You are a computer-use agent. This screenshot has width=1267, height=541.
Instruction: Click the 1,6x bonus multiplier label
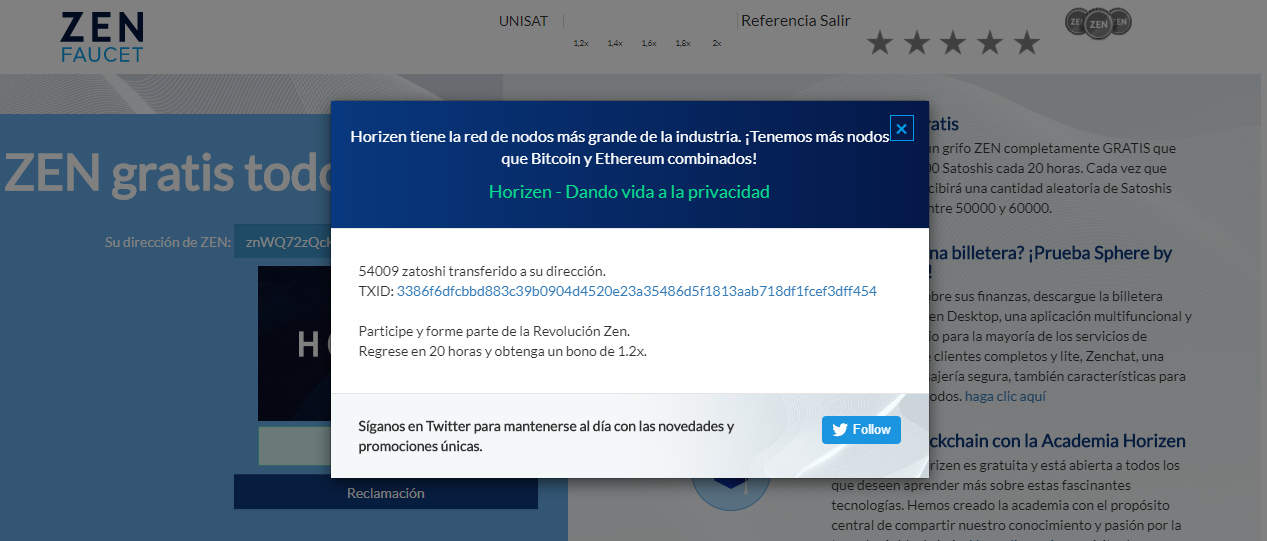point(649,43)
